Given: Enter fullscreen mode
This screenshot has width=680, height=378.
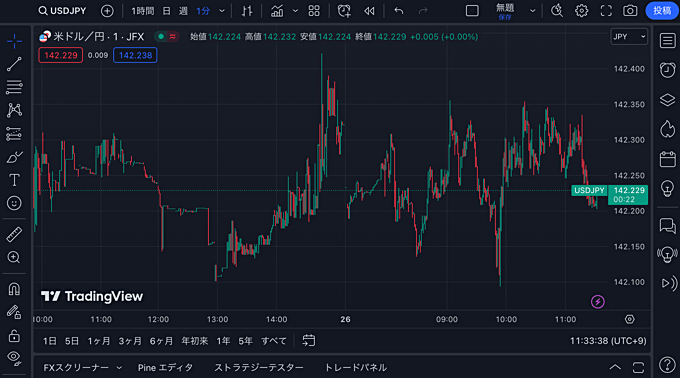Looking at the screenshot, I should click(606, 11).
